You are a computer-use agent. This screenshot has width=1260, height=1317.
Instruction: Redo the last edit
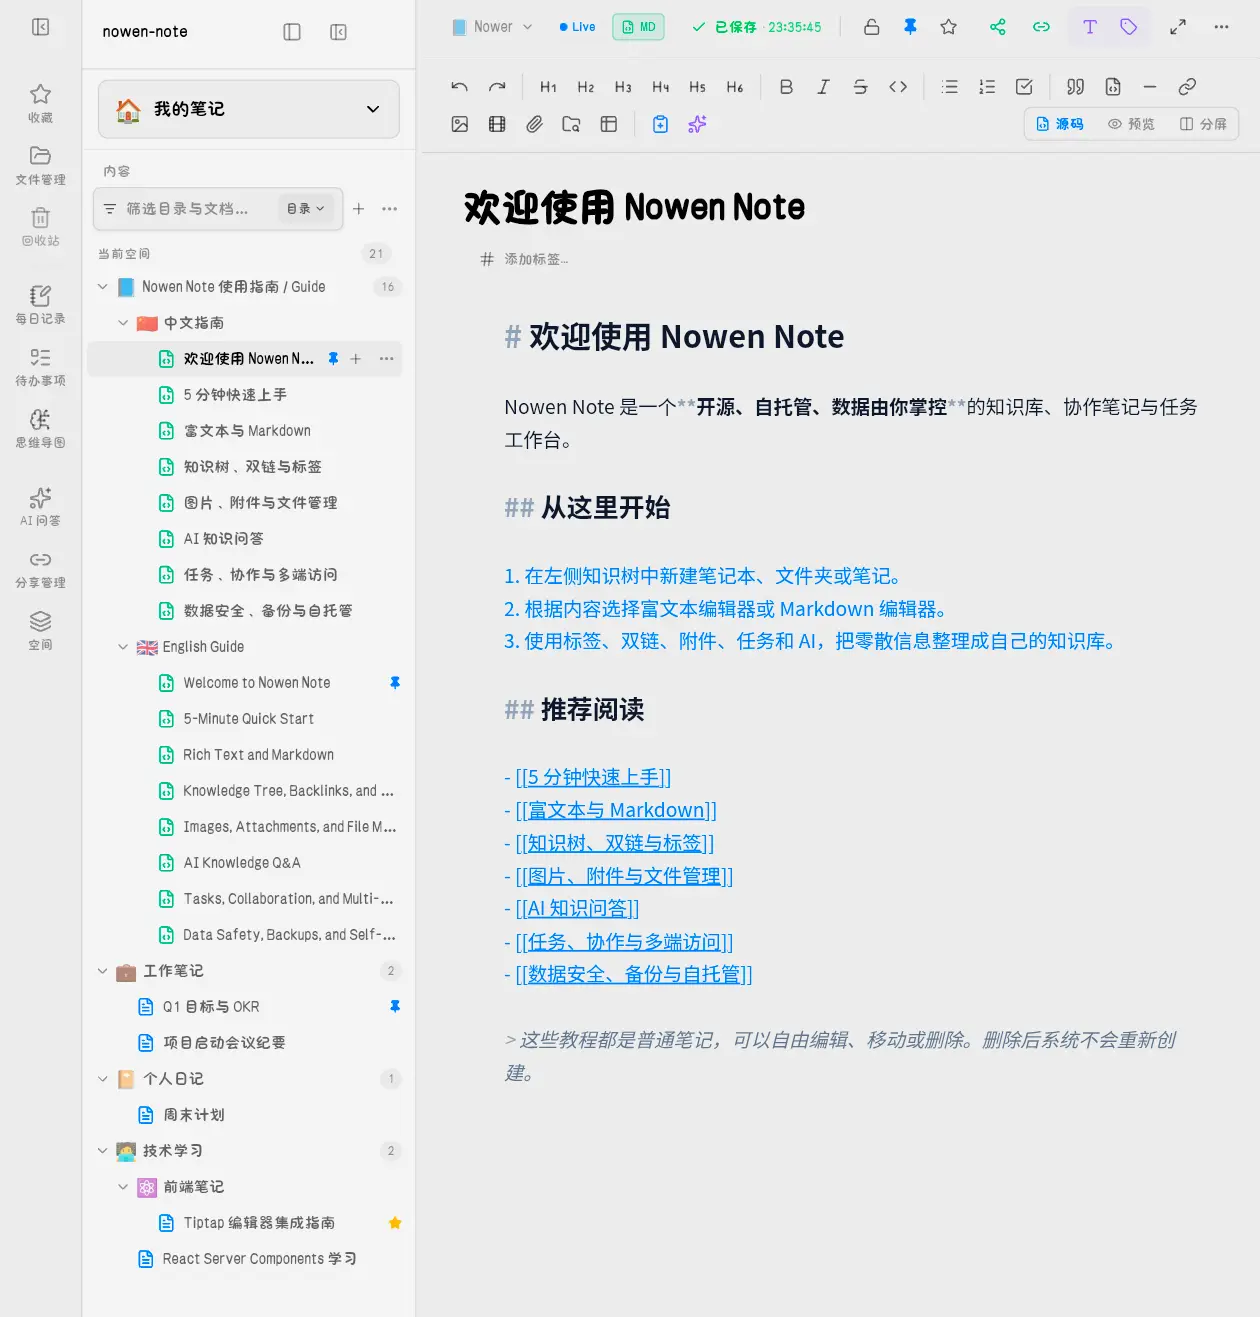pos(497,87)
